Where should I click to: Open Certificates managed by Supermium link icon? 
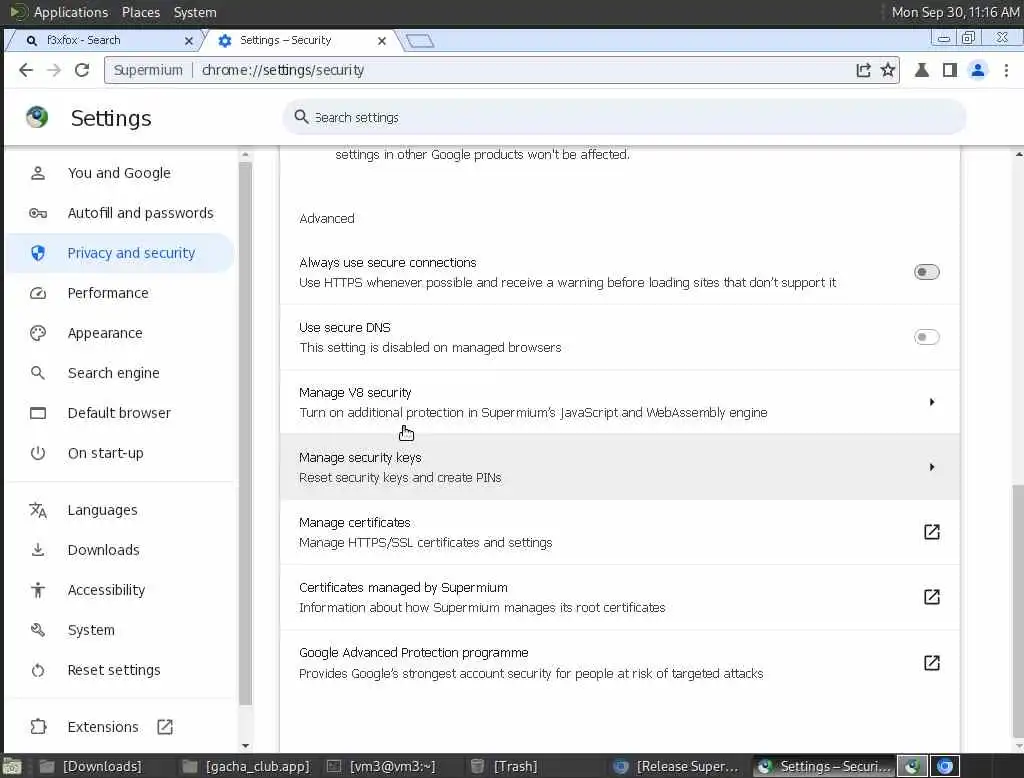coord(932,596)
